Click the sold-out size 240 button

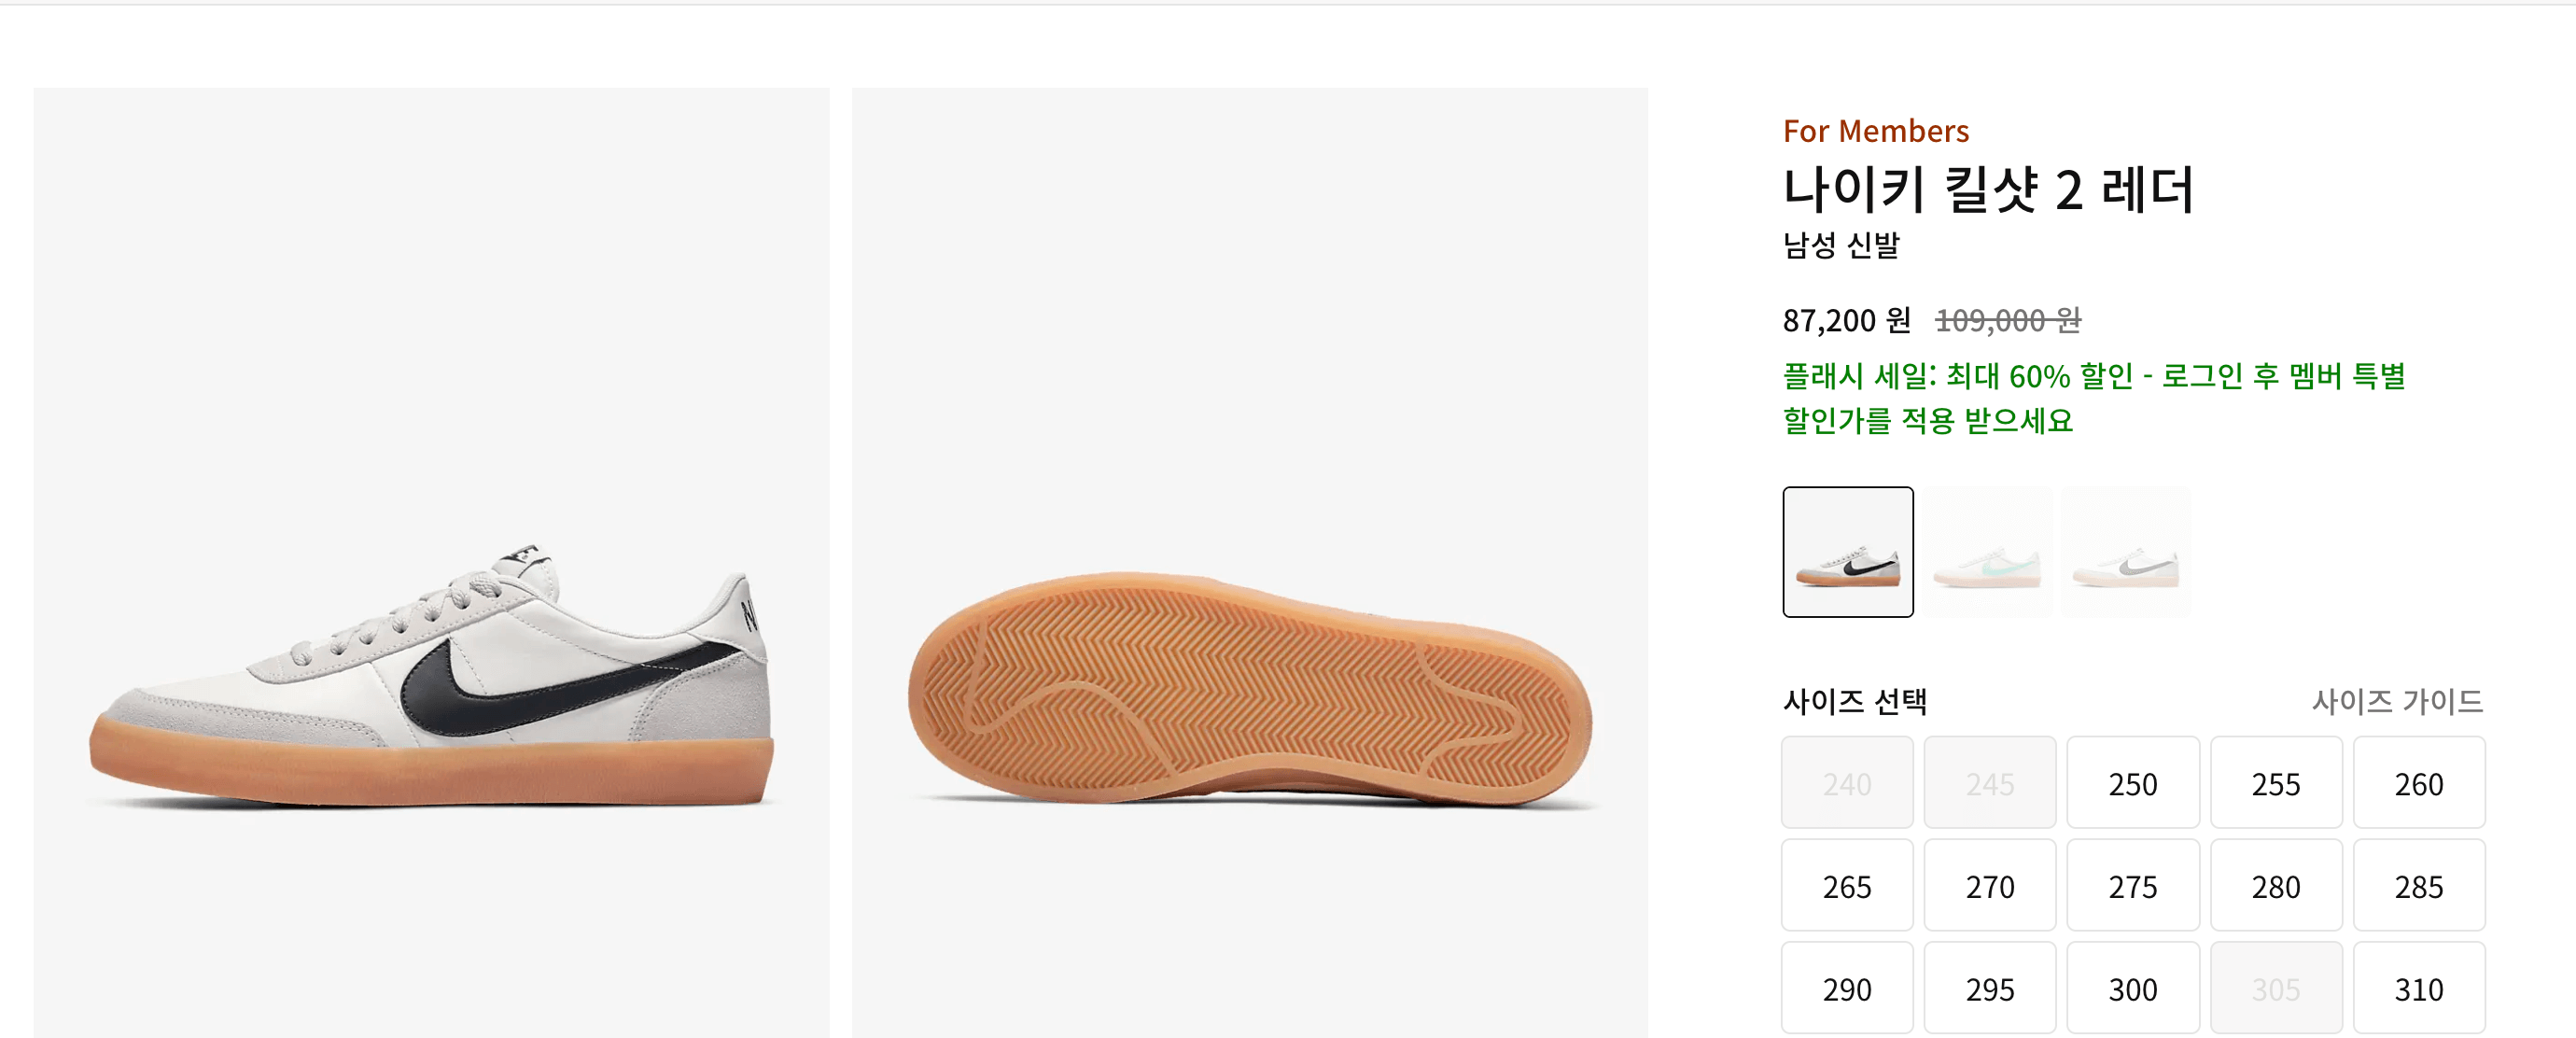[x=1847, y=783]
